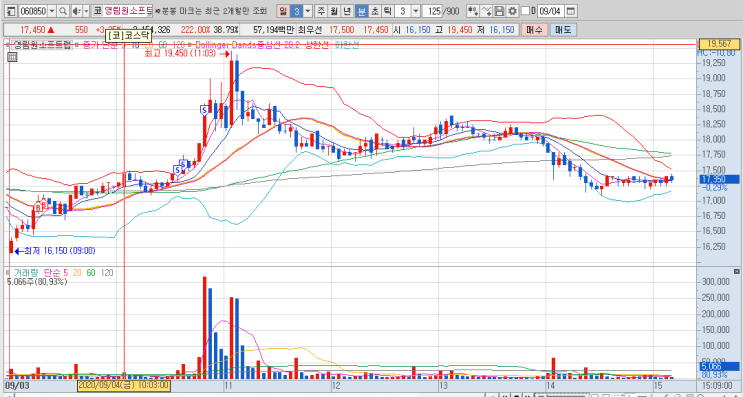This screenshot has width=743, height=397.
Task: Switch to monthly chart 월
Action: 335,10
